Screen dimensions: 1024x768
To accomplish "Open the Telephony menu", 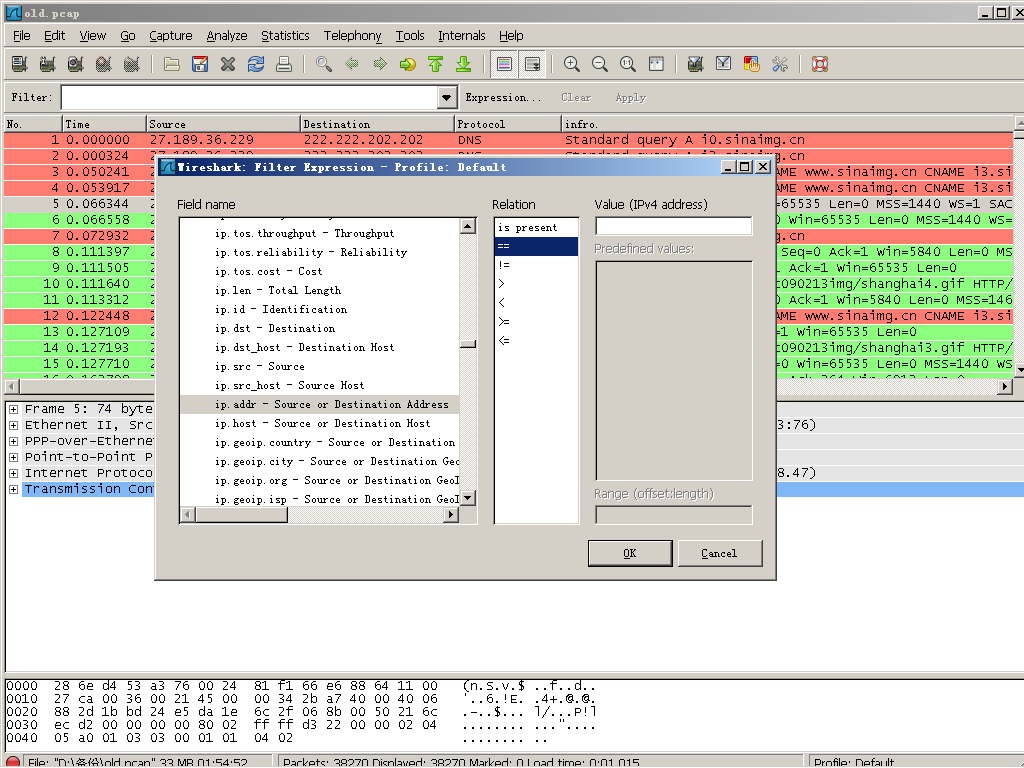I will 352,35.
